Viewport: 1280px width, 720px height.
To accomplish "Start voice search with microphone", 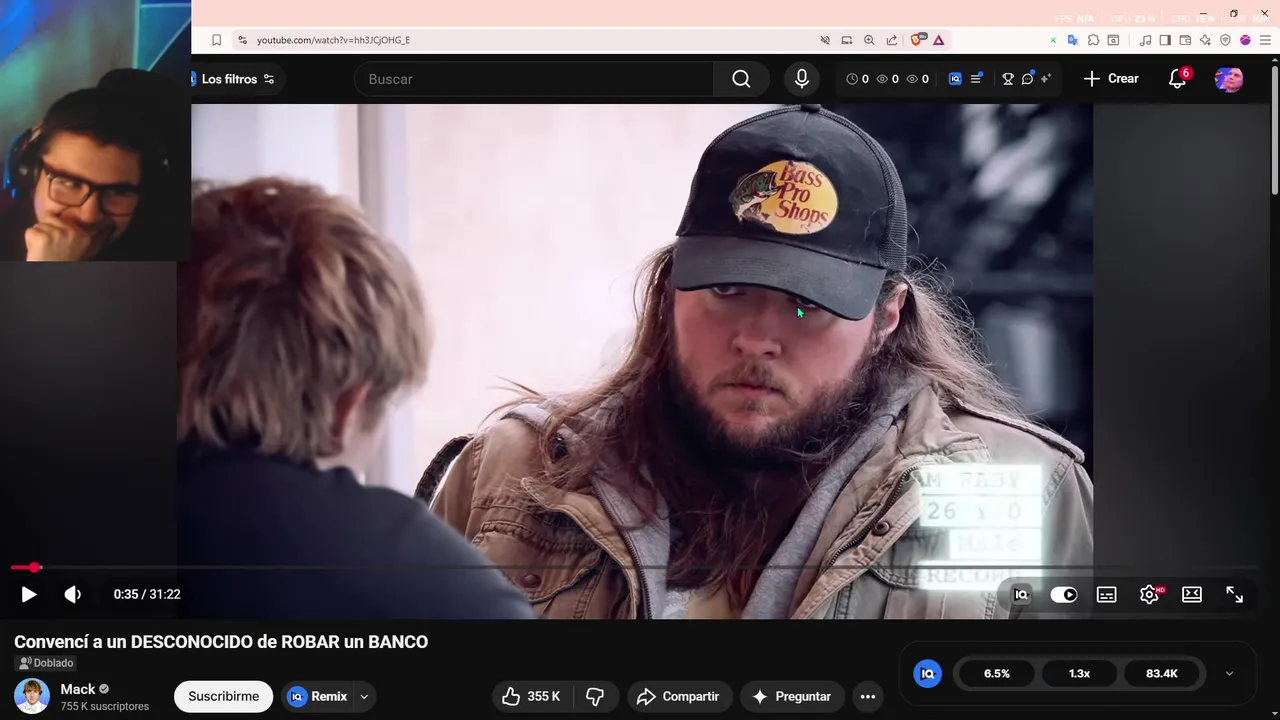I will [x=801, y=79].
